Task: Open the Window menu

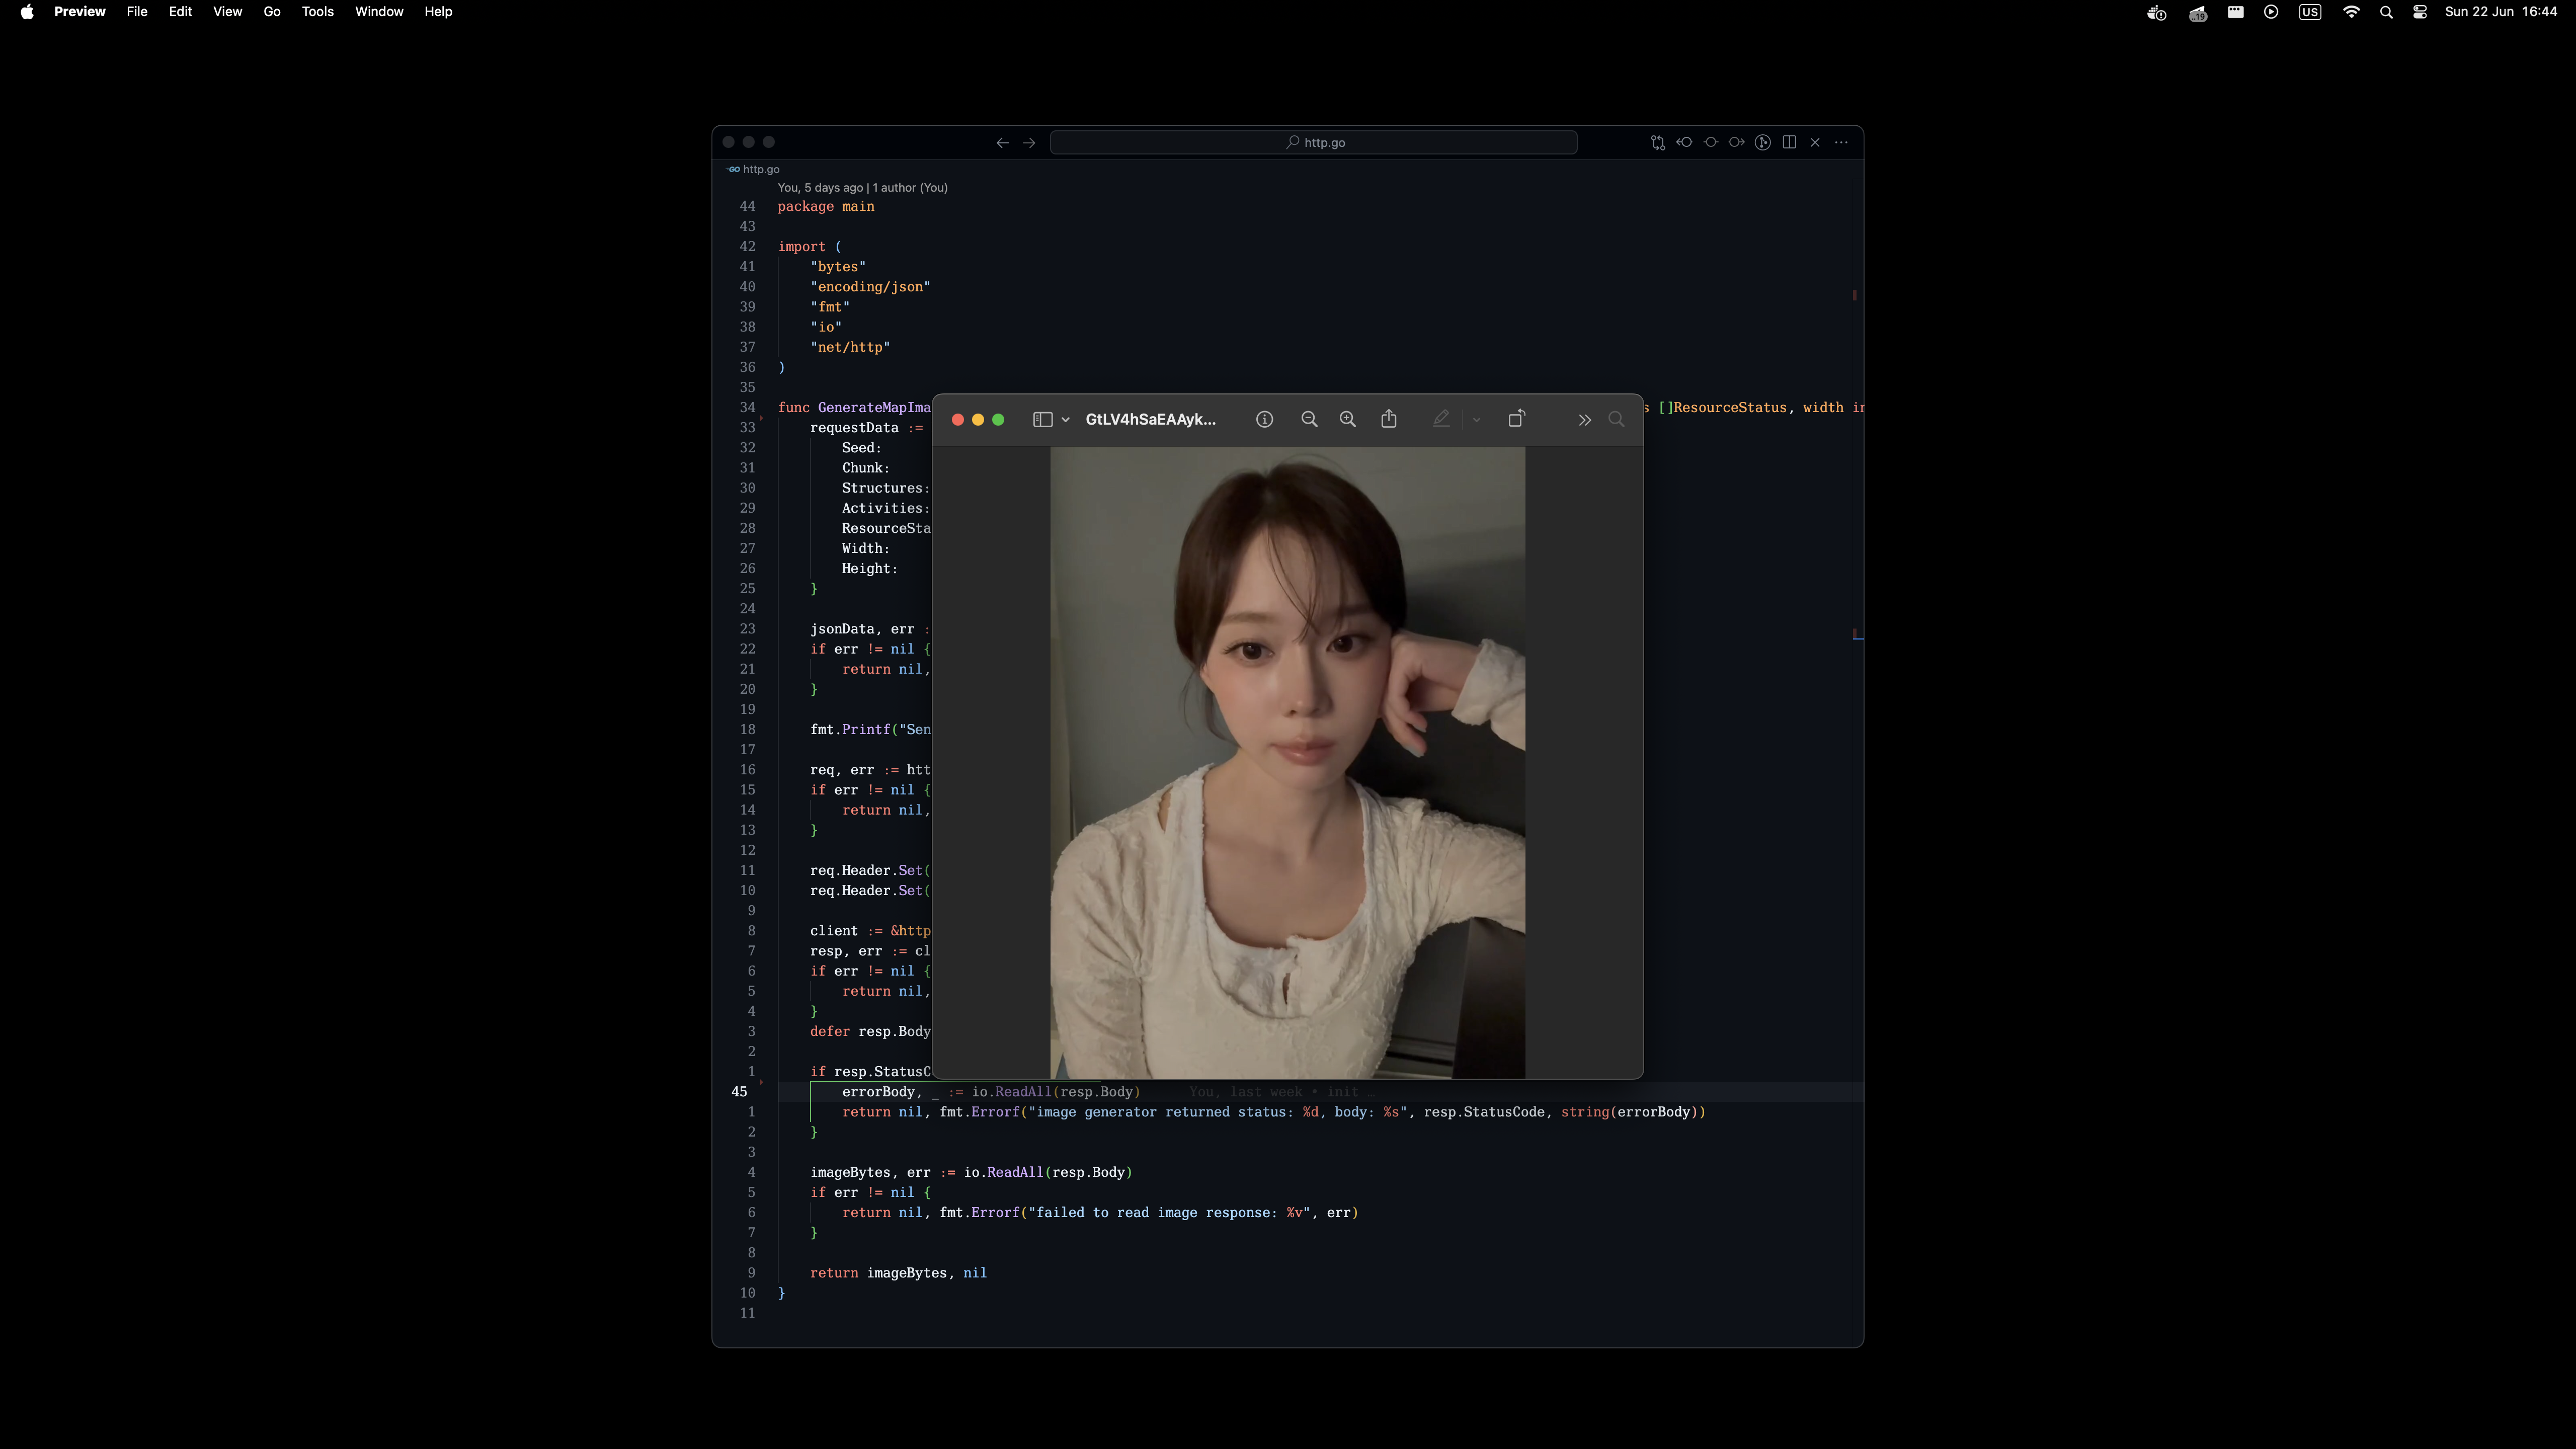Action: tap(379, 12)
